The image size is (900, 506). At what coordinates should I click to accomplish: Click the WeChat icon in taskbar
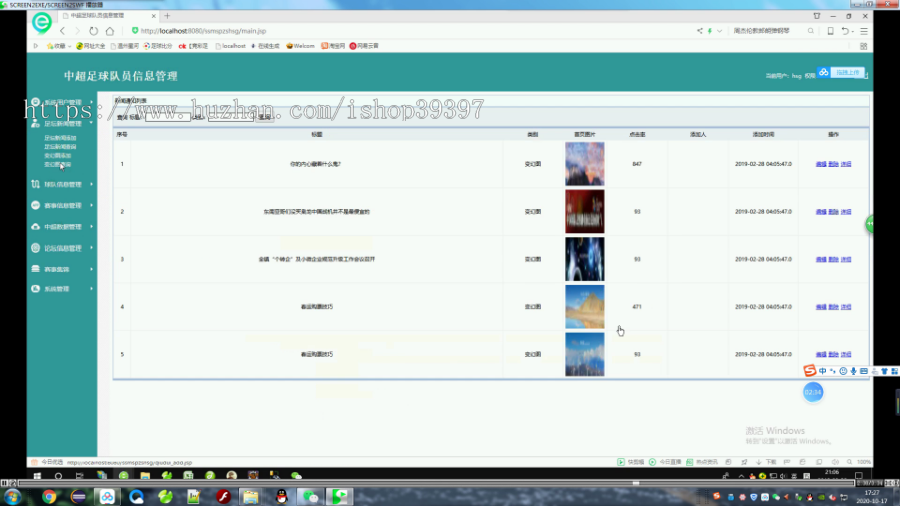point(311,496)
